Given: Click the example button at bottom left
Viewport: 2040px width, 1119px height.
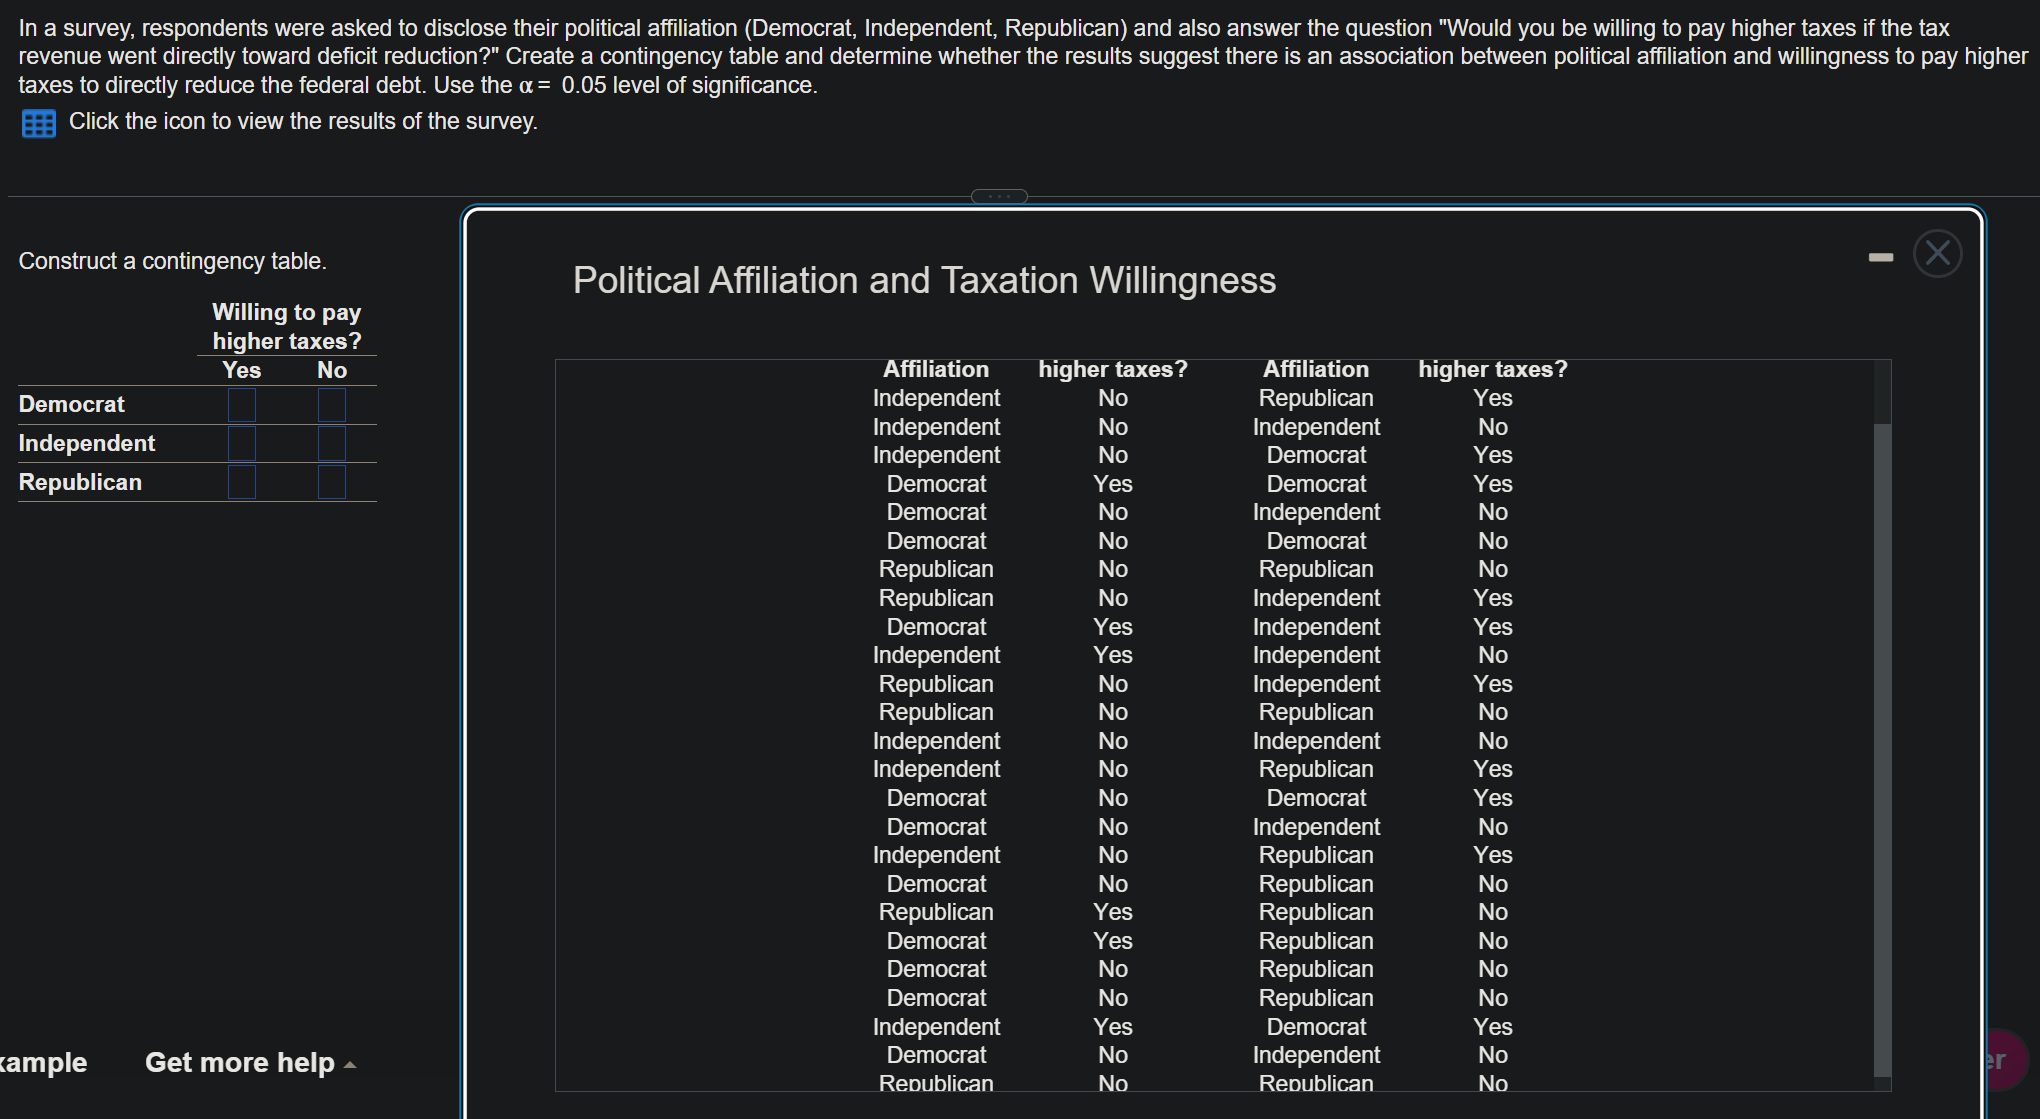Looking at the screenshot, I should [x=42, y=1062].
